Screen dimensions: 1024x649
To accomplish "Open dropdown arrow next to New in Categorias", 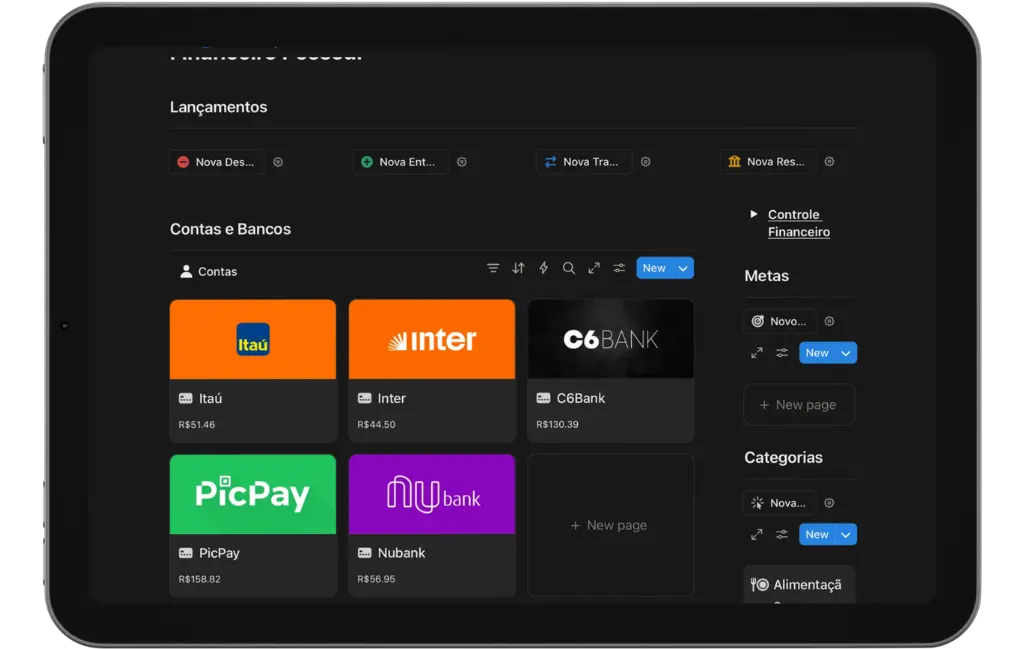I will (x=846, y=535).
